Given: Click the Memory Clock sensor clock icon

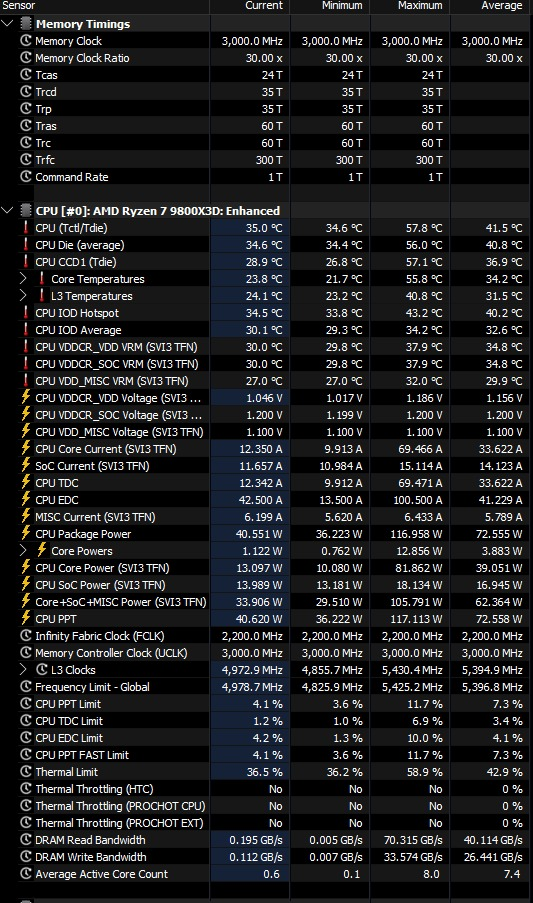Looking at the screenshot, I should [x=26, y=41].
